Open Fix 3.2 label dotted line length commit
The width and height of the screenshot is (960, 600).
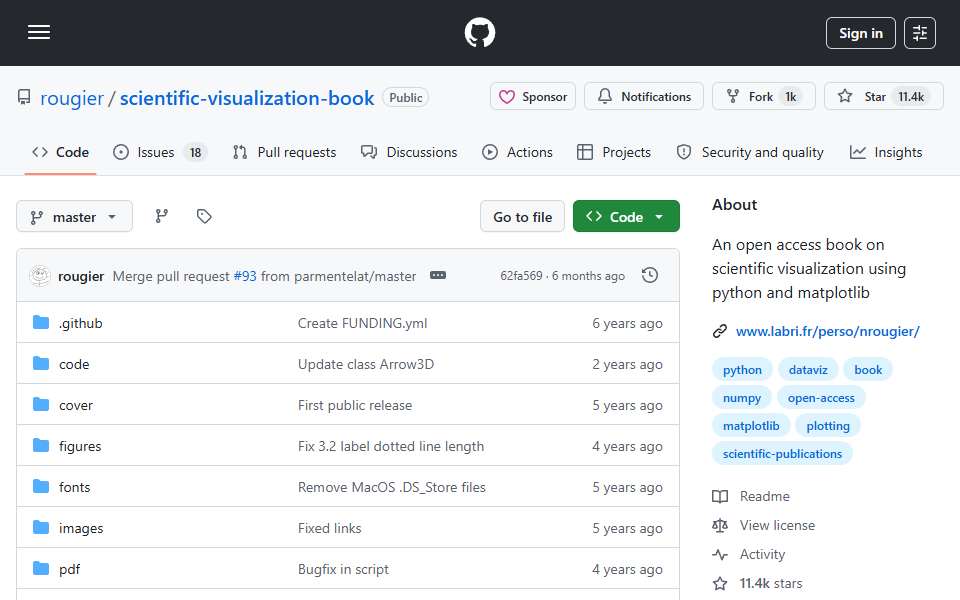pos(391,446)
